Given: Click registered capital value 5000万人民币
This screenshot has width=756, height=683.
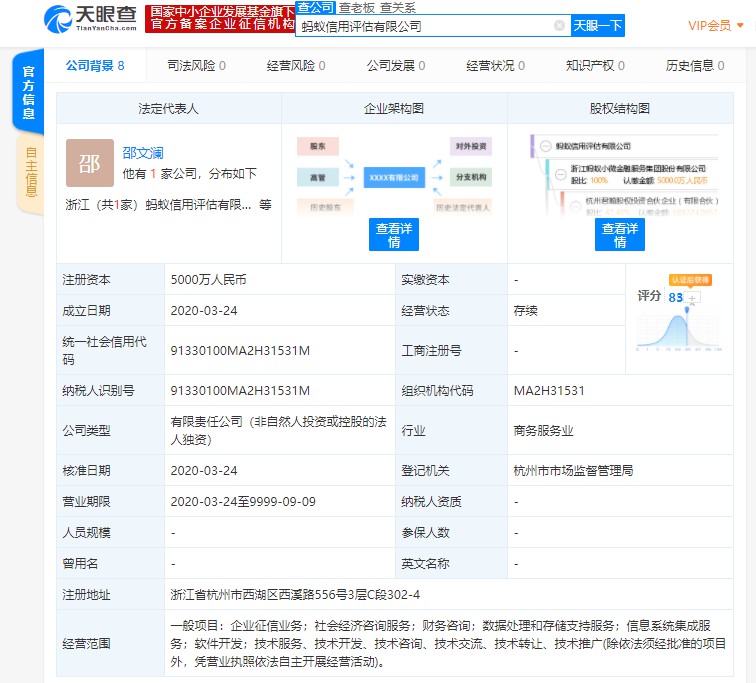Looking at the screenshot, I should tap(208, 280).
